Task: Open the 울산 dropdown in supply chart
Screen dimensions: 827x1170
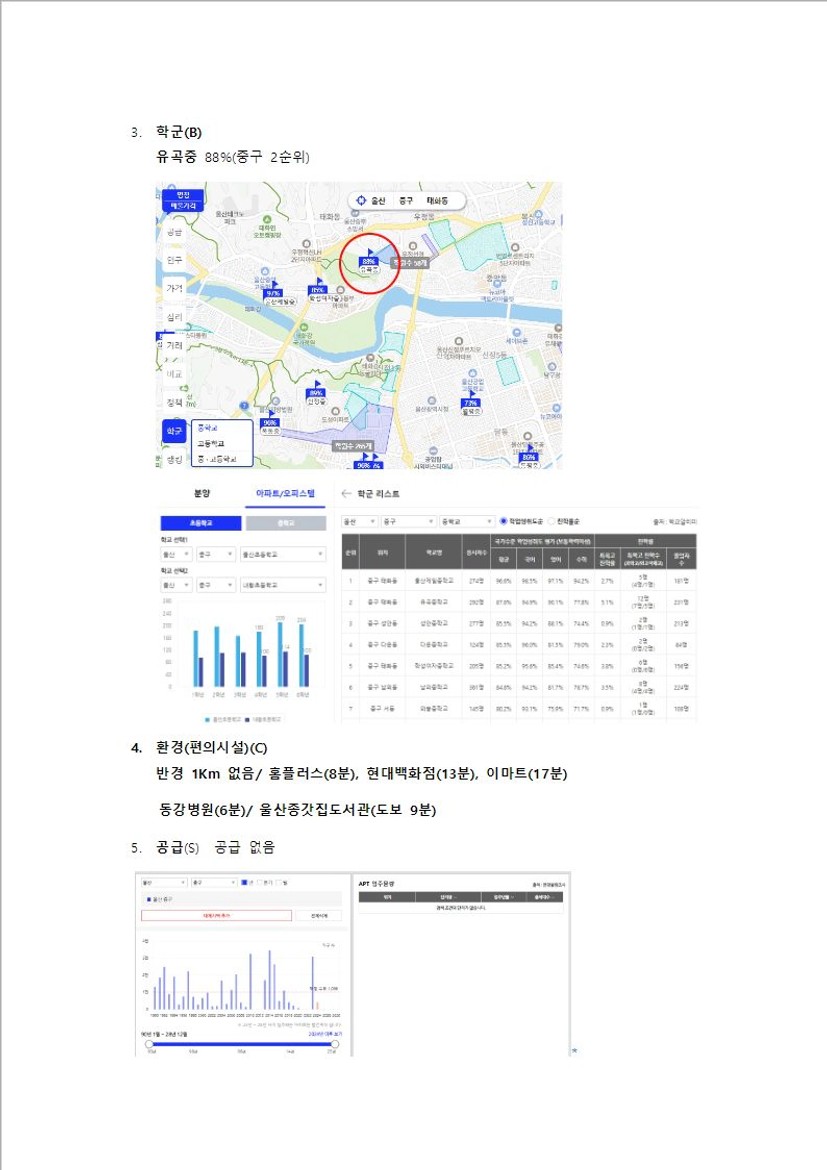Action: click(163, 883)
